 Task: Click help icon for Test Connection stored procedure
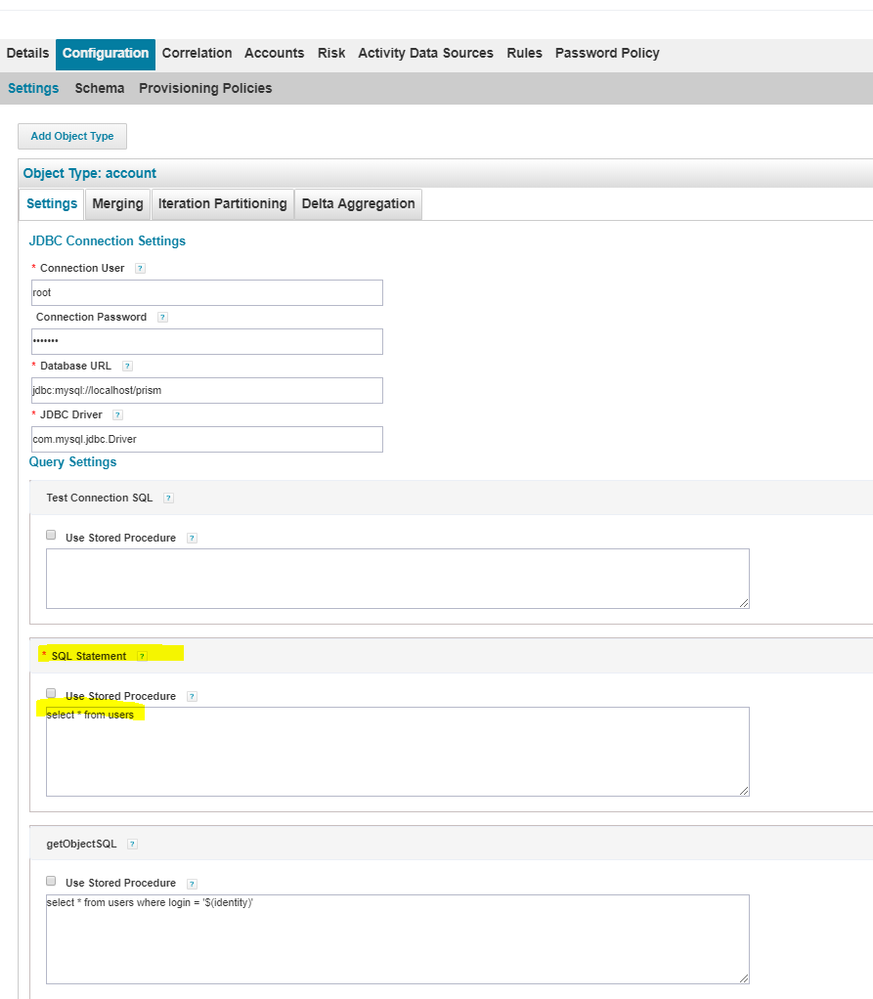(x=191, y=538)
